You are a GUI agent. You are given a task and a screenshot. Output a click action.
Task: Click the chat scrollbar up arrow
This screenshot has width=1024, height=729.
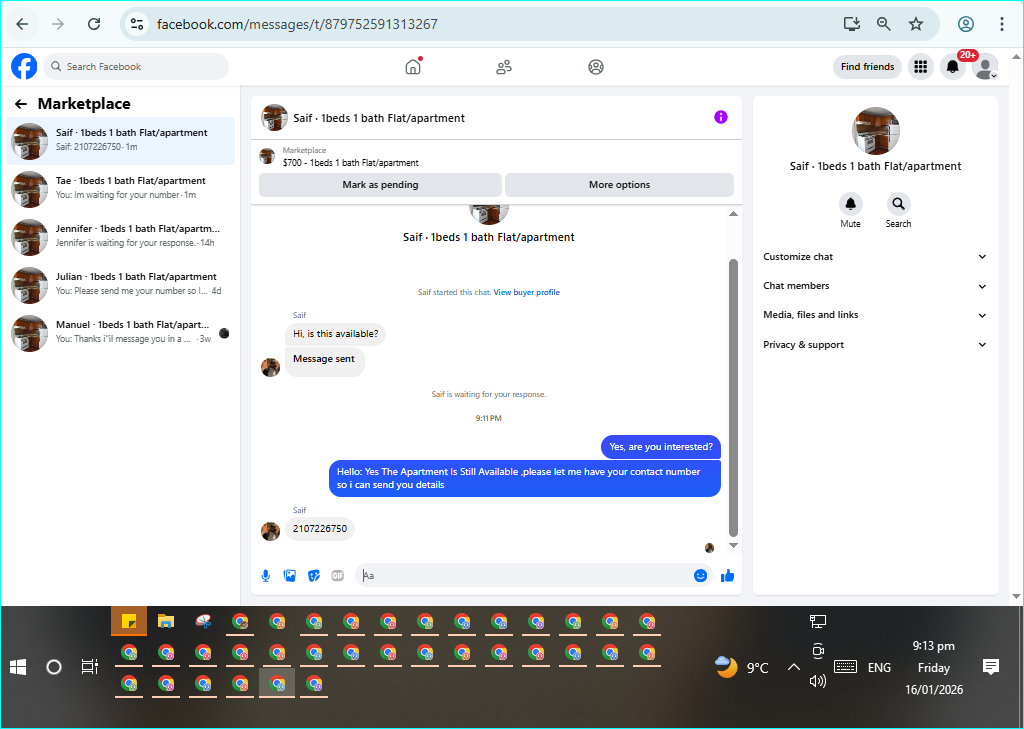pos(733,214)
